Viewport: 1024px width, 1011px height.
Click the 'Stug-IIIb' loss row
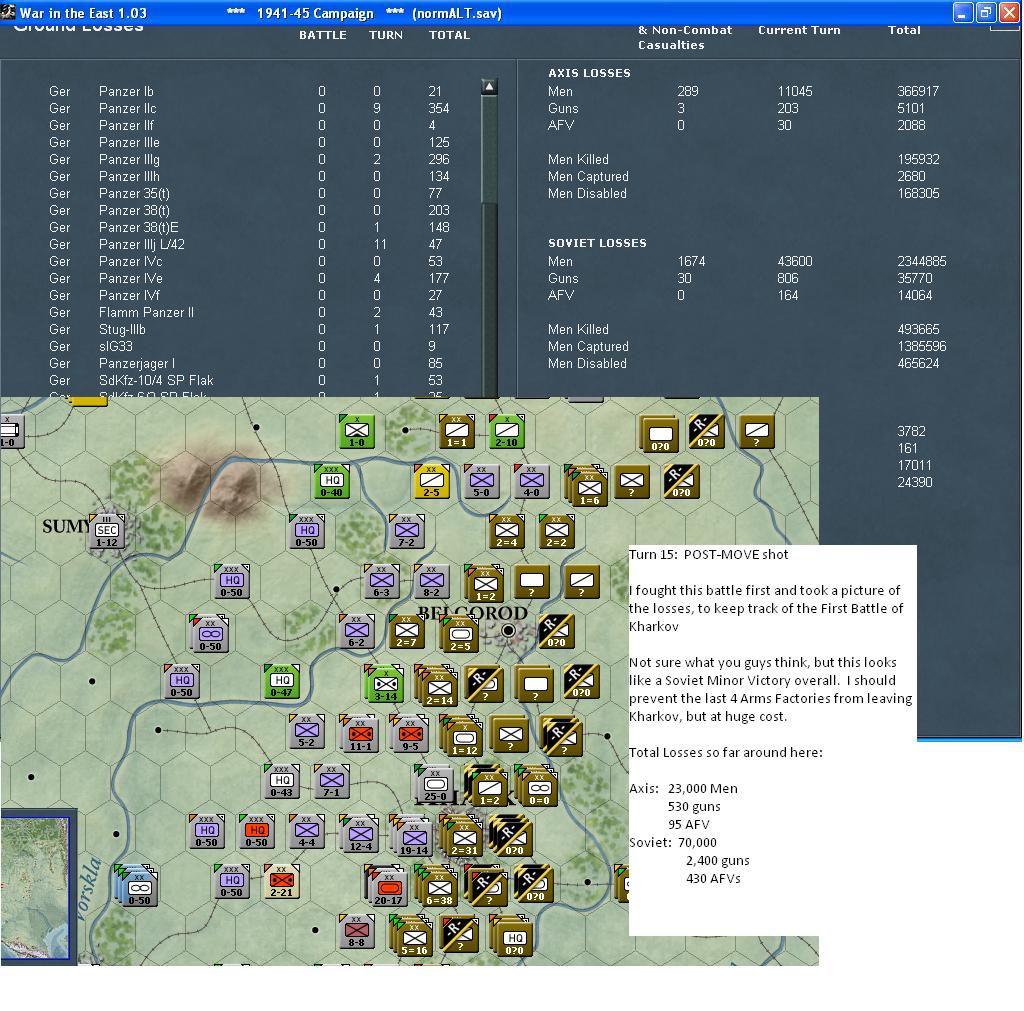point(250,329)
